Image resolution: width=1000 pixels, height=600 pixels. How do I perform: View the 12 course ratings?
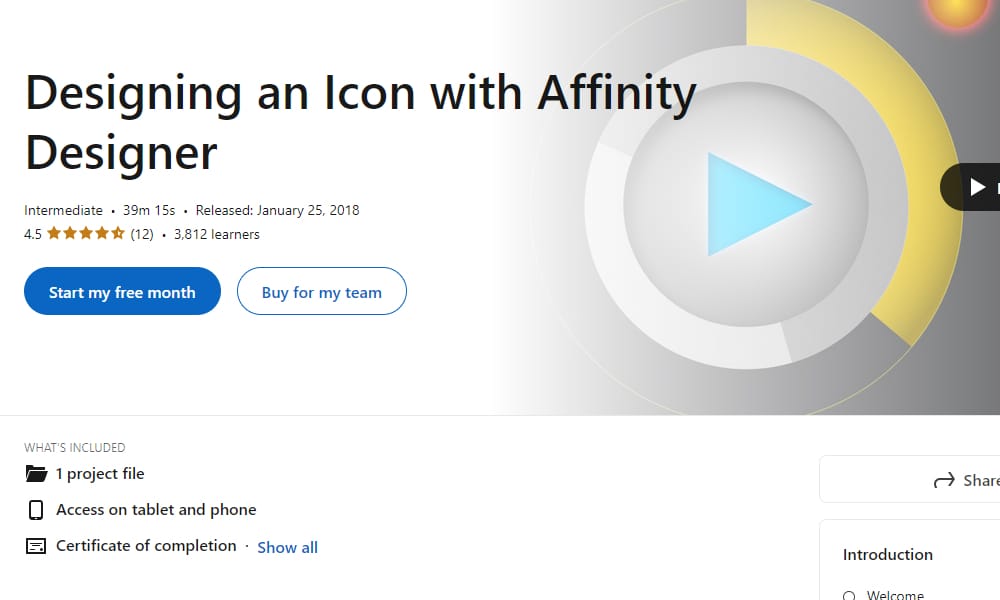pos(142,233)
